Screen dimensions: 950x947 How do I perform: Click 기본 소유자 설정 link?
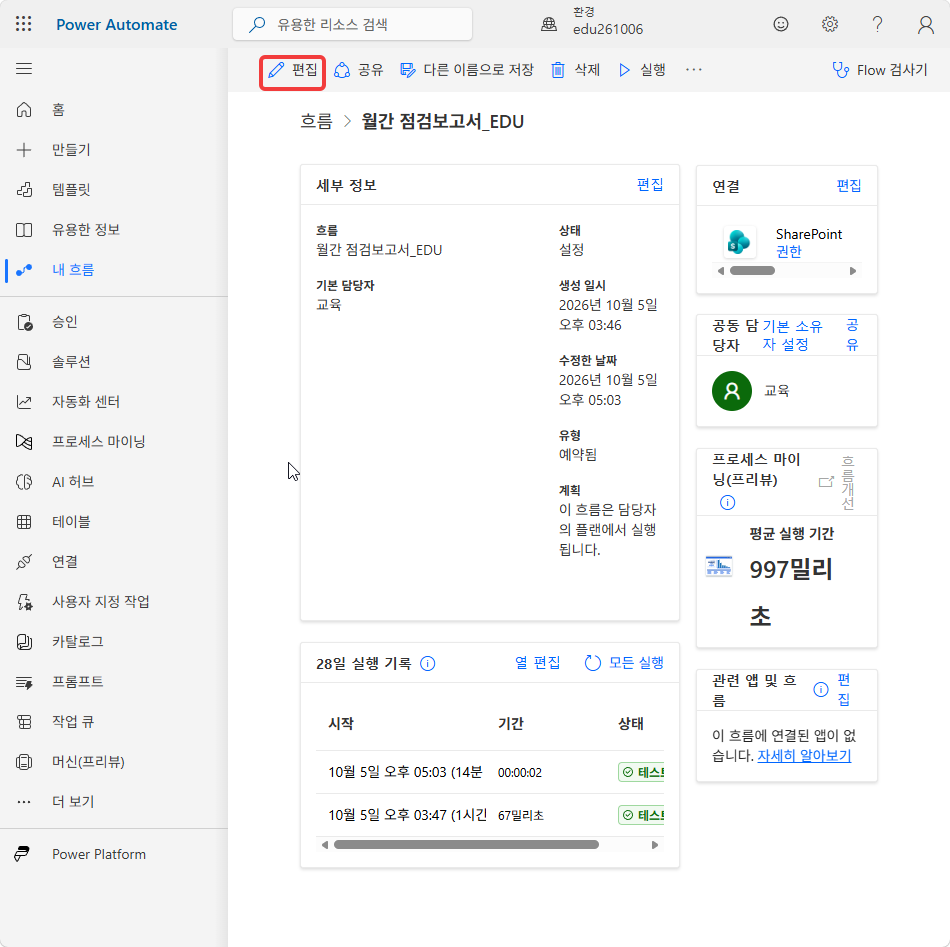(792, 335)
